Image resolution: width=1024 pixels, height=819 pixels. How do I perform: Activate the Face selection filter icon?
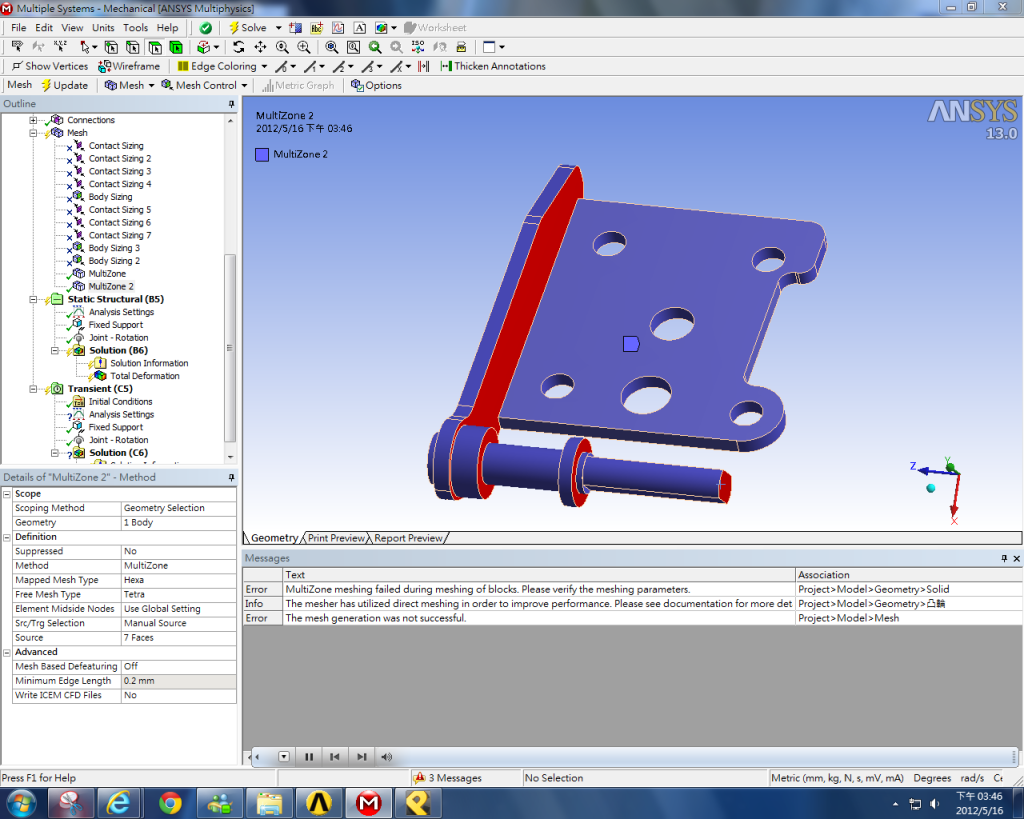[x=154, y=47]
